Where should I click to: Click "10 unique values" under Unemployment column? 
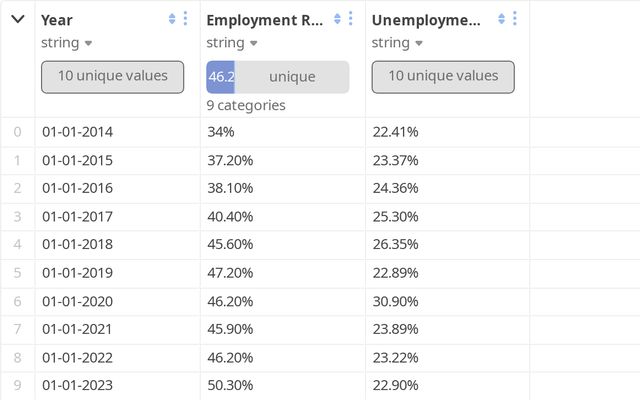coord(442,76)
